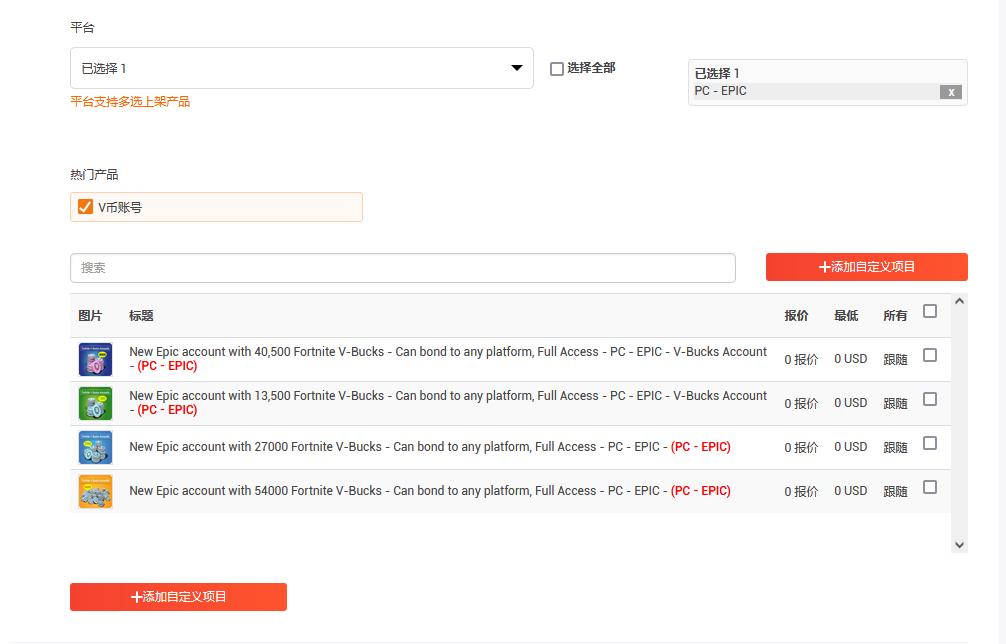The height and width of the screenshot is (644, 1006).
Task: Click the 13,500 Fortnite V-Bucks title text
Action: [448, 403]
